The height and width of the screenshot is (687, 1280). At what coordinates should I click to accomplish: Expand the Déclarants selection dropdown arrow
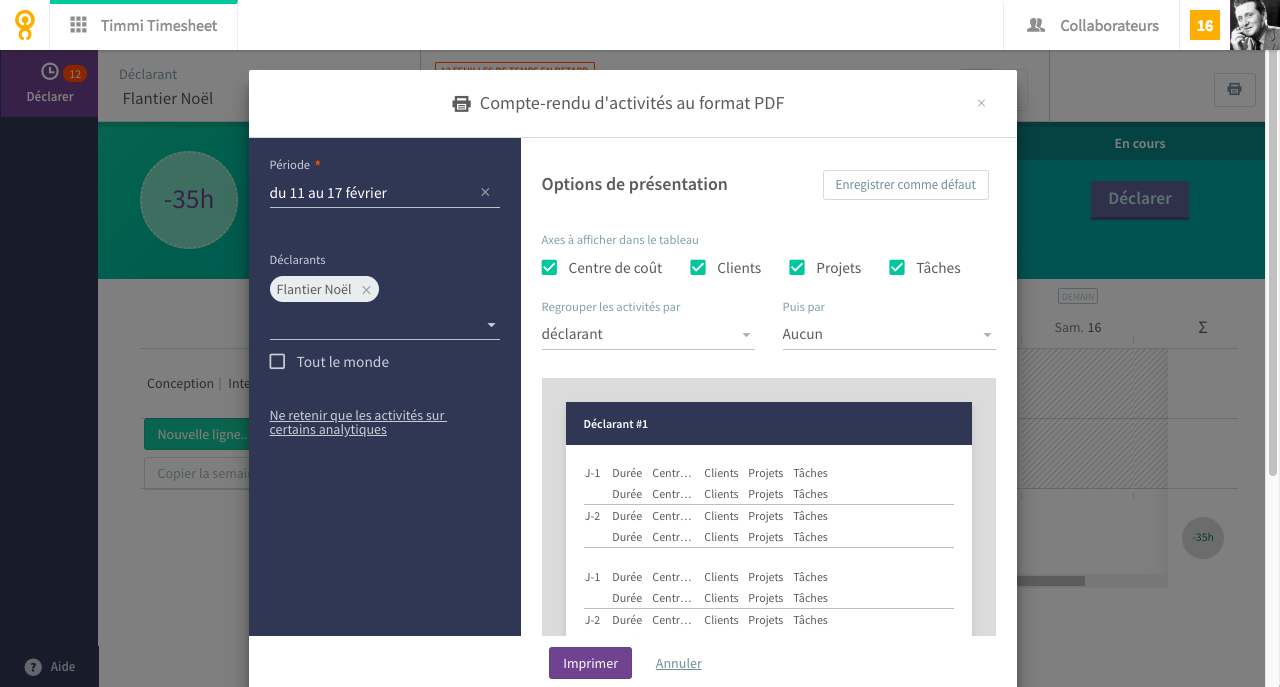491,325
